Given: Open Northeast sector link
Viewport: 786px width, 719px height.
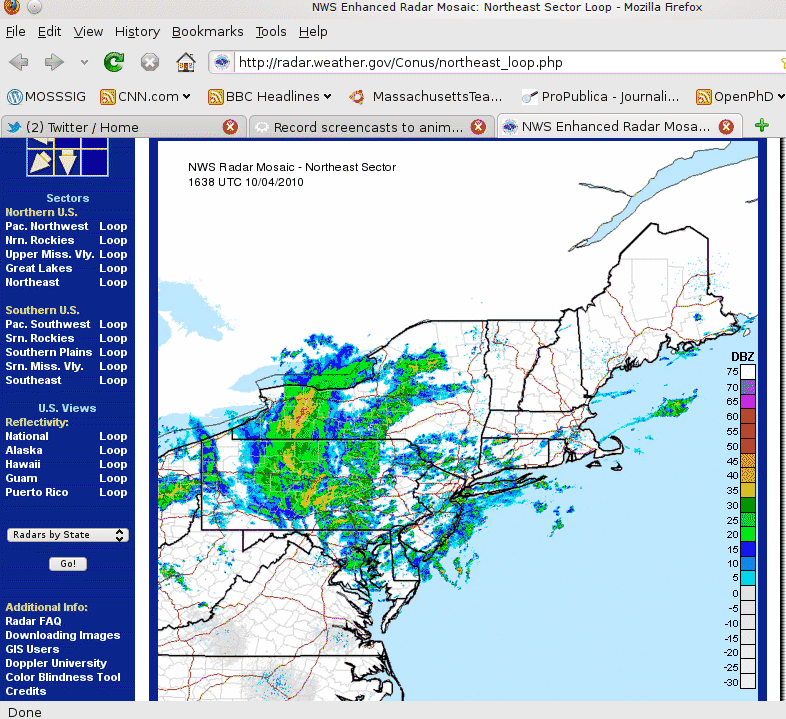Looking at the screenshot, I should click(x=32, y=282).
